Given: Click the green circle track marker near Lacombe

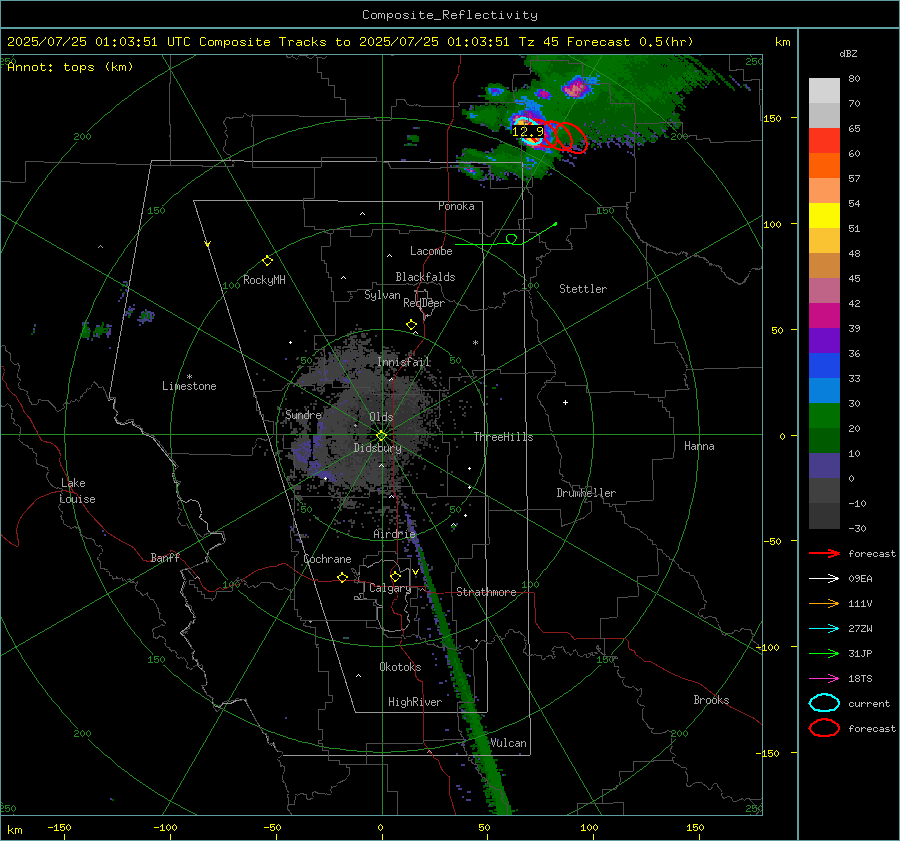Looking at the screenshot, I should coord(511,238).
